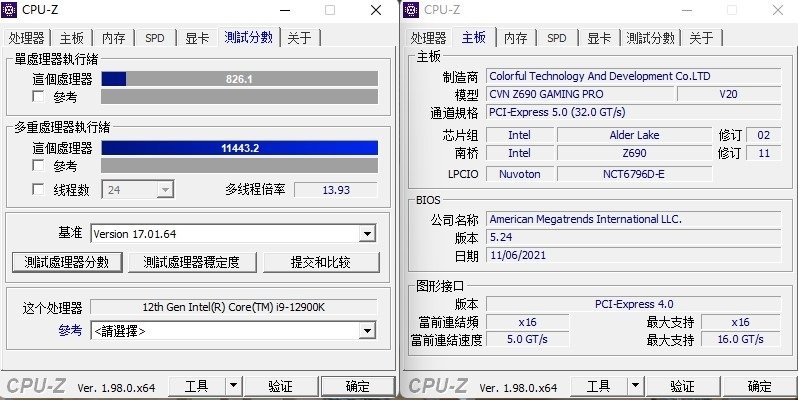Screen dimensions: 798x400
Task: Close the left CPU-Z window
Action: click(376, 10)
